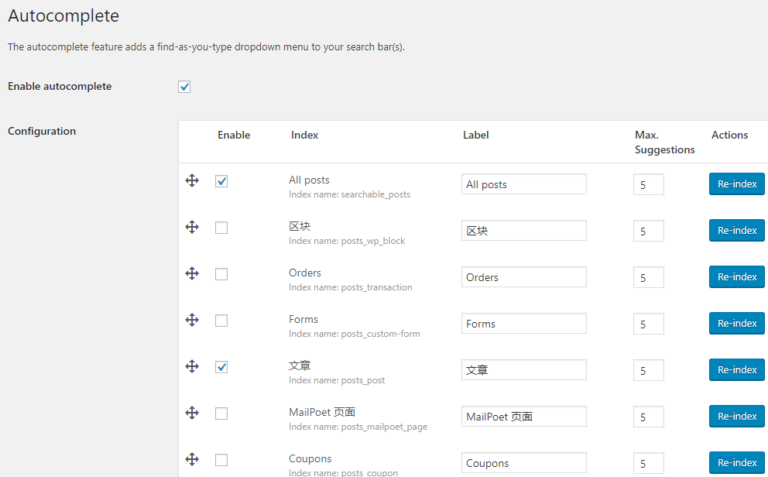
Task: Focus max suggestions field for 文章
Action: click(648, 371)
